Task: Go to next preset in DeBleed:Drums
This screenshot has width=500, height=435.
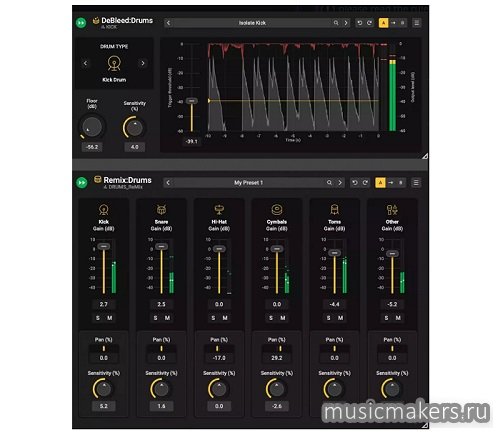Action: tap(346, 23)
